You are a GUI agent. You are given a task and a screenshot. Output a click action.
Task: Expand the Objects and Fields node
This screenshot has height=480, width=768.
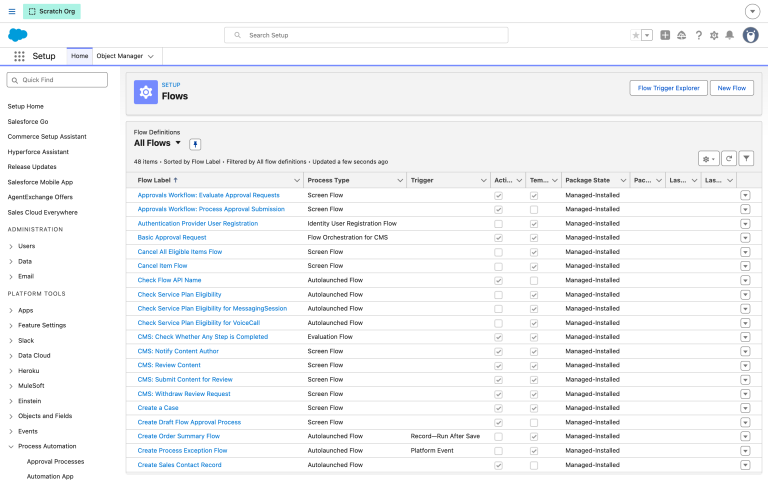11,416
